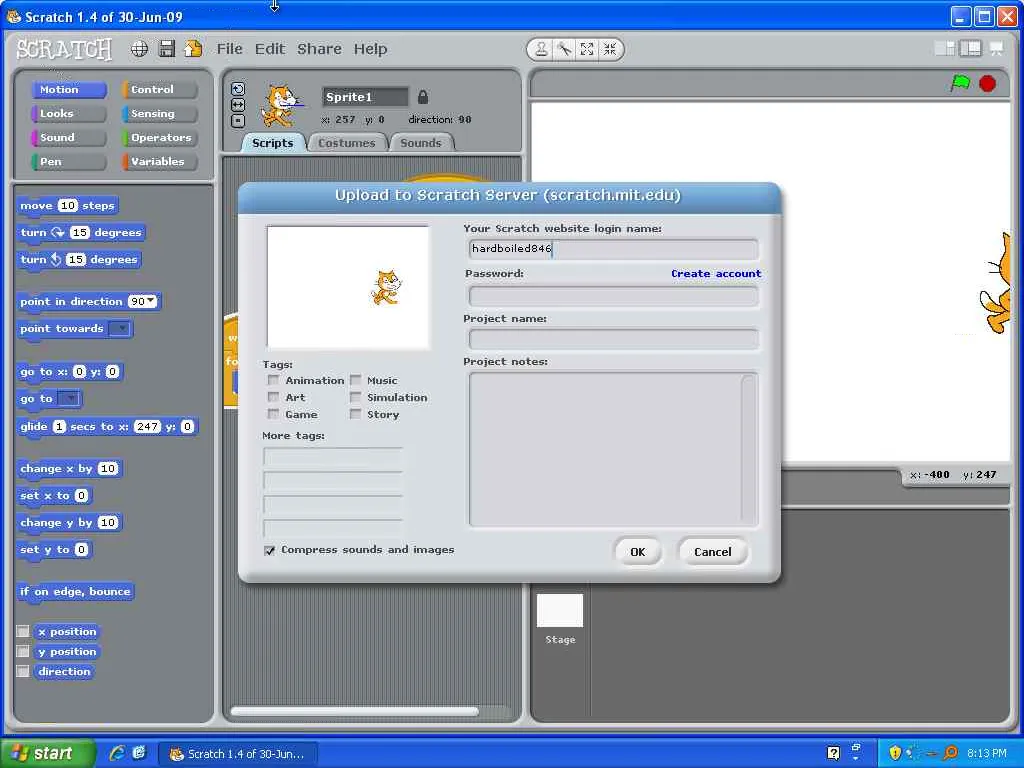Image resolution: width=1024 pixels, height=768 pixels.
Task: Switch to small stage view
Action: pos(945,48)
